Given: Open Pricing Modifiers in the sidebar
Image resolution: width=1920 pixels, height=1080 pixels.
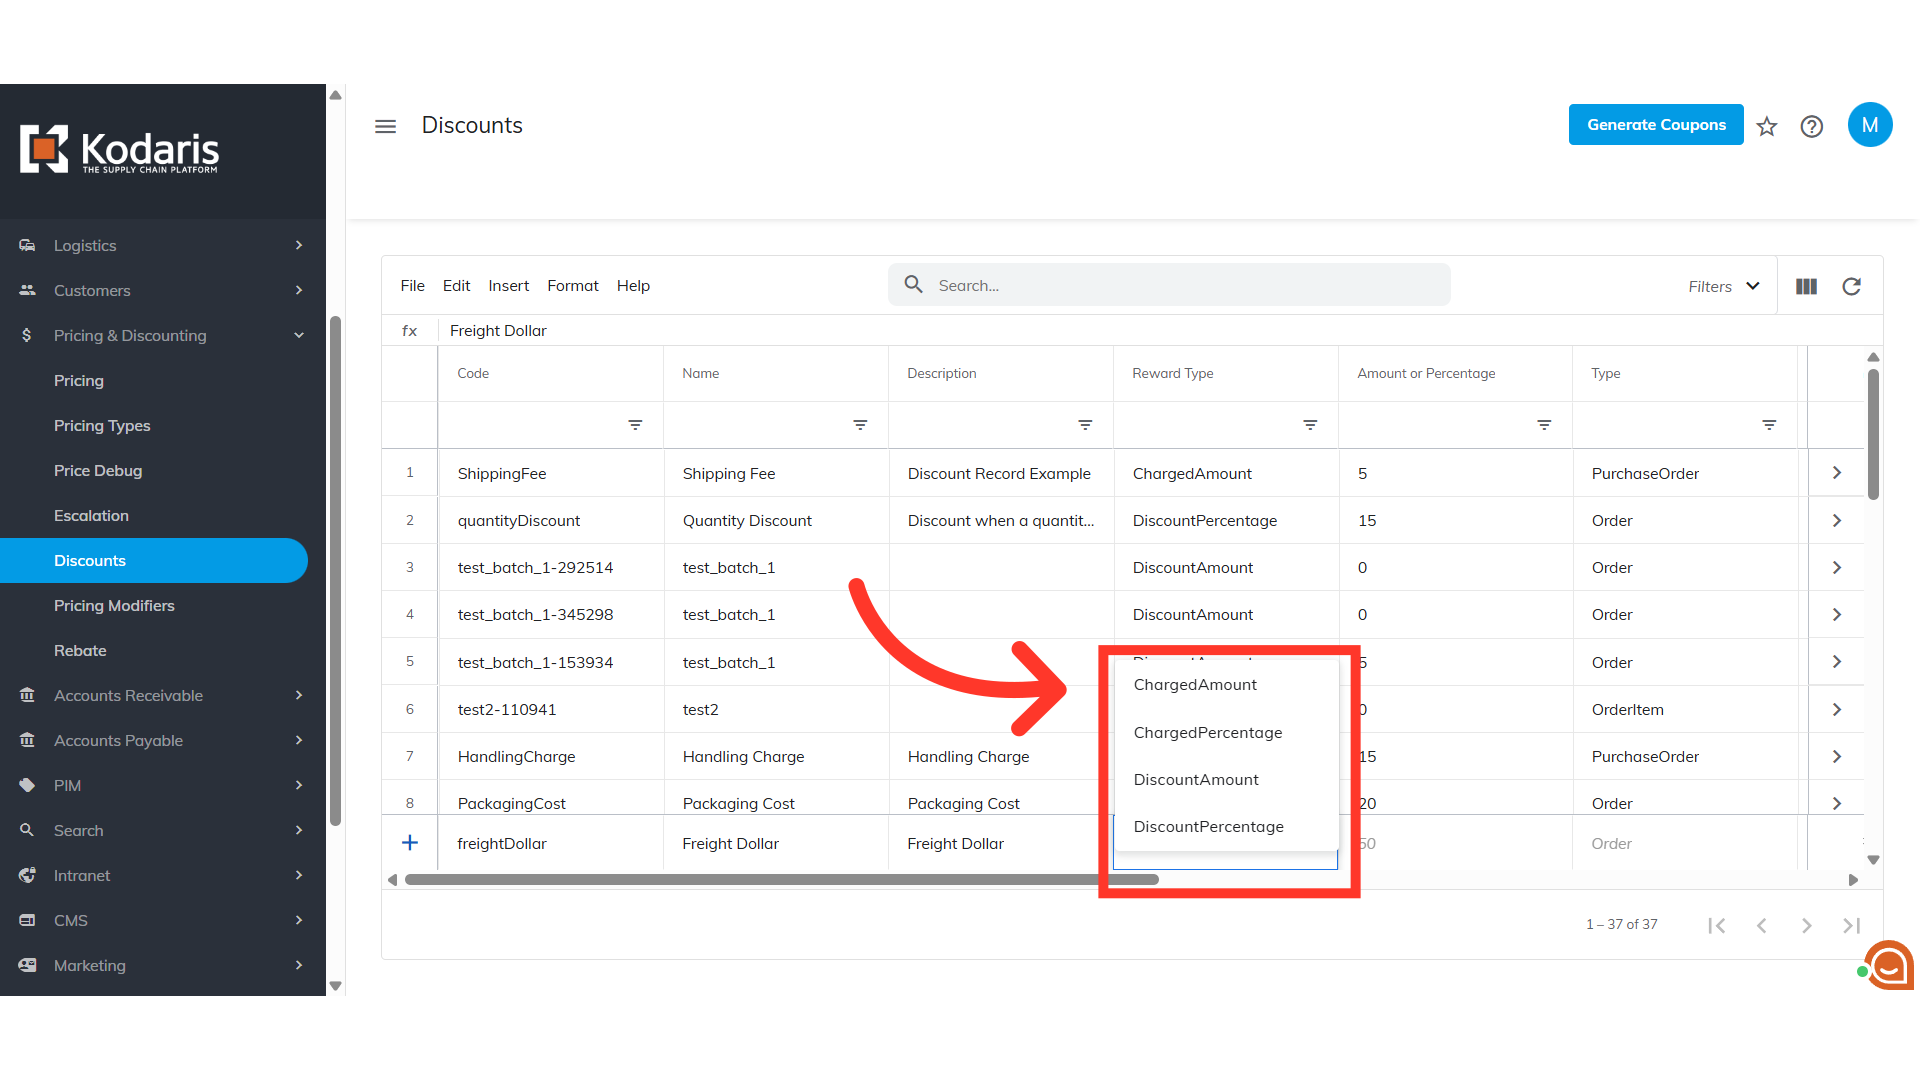Looking at the screenshot, I should coord(114,606).
